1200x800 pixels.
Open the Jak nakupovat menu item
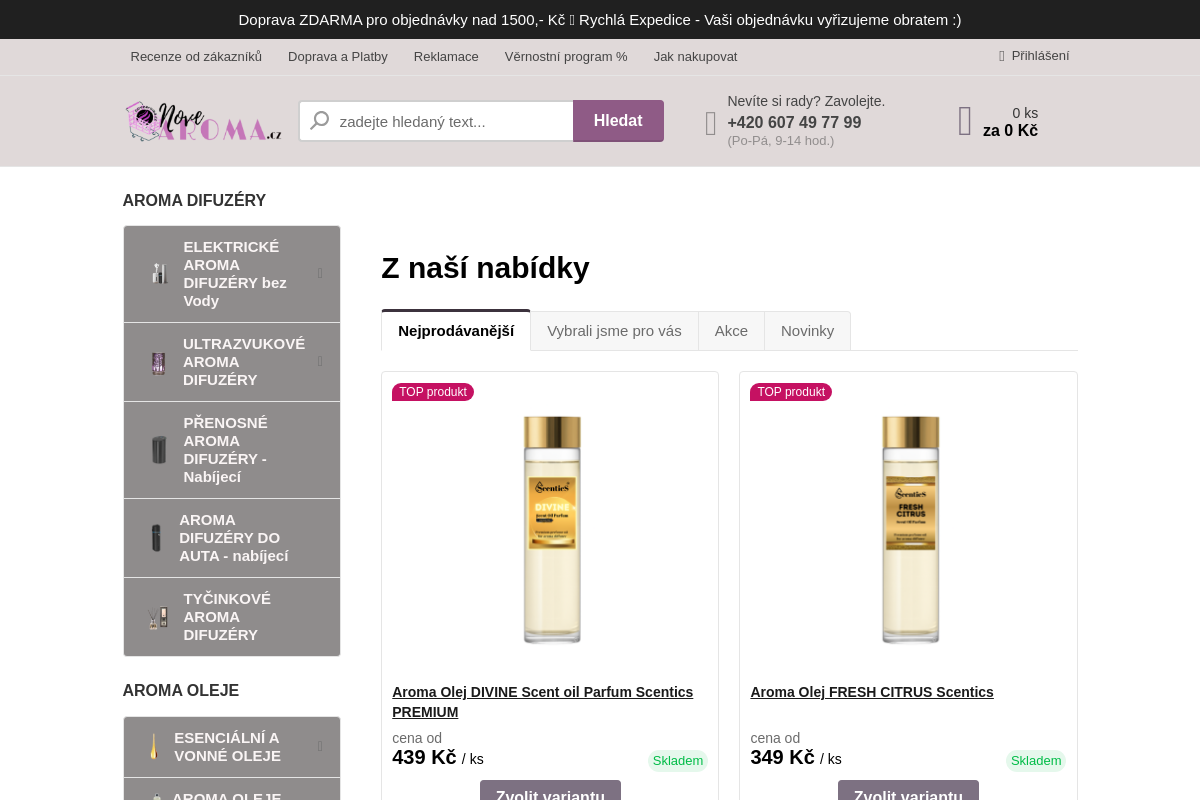(x=695, y=57)
